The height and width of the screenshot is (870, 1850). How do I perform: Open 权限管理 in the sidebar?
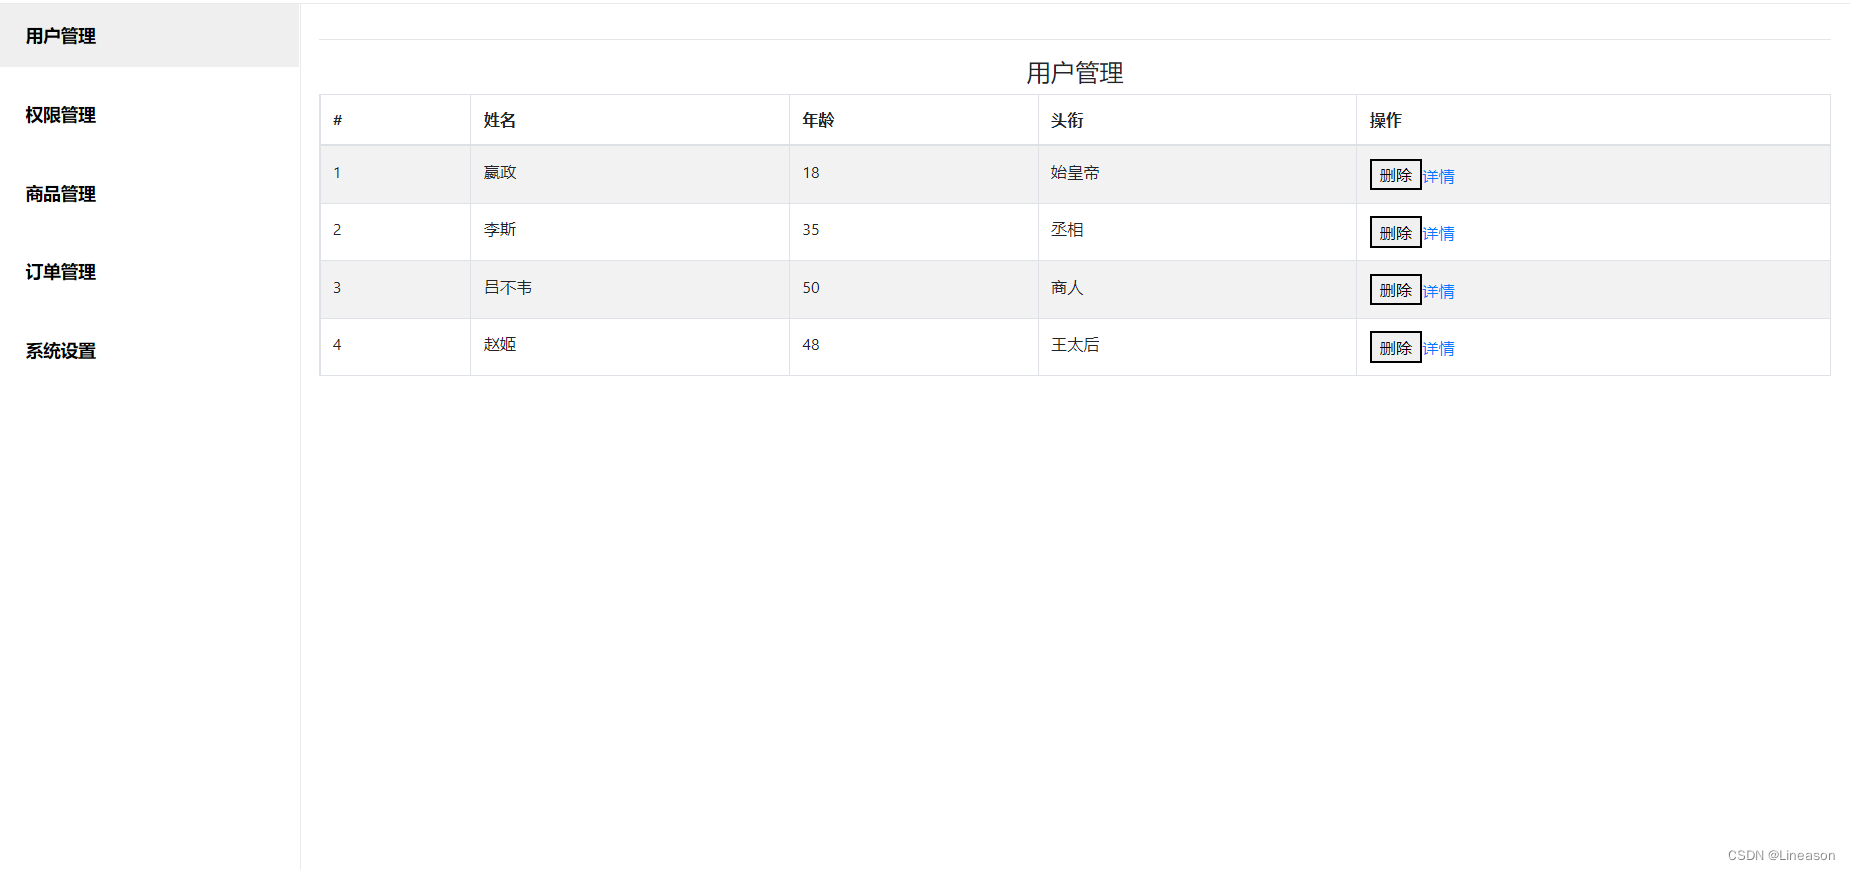tap(61, 115)
